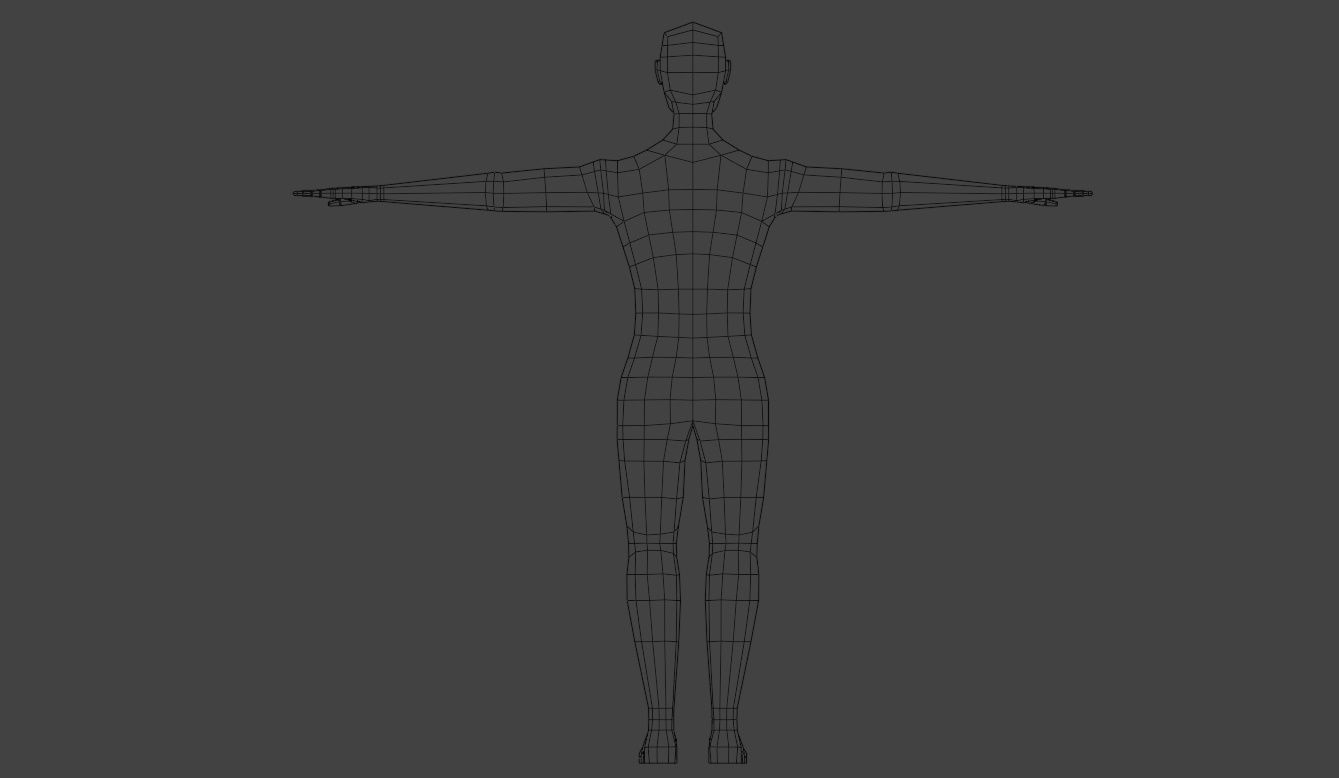Click the hand on the figure's left-side arm tip
This screenshot has width=1339, height=778.
[336, 194]
